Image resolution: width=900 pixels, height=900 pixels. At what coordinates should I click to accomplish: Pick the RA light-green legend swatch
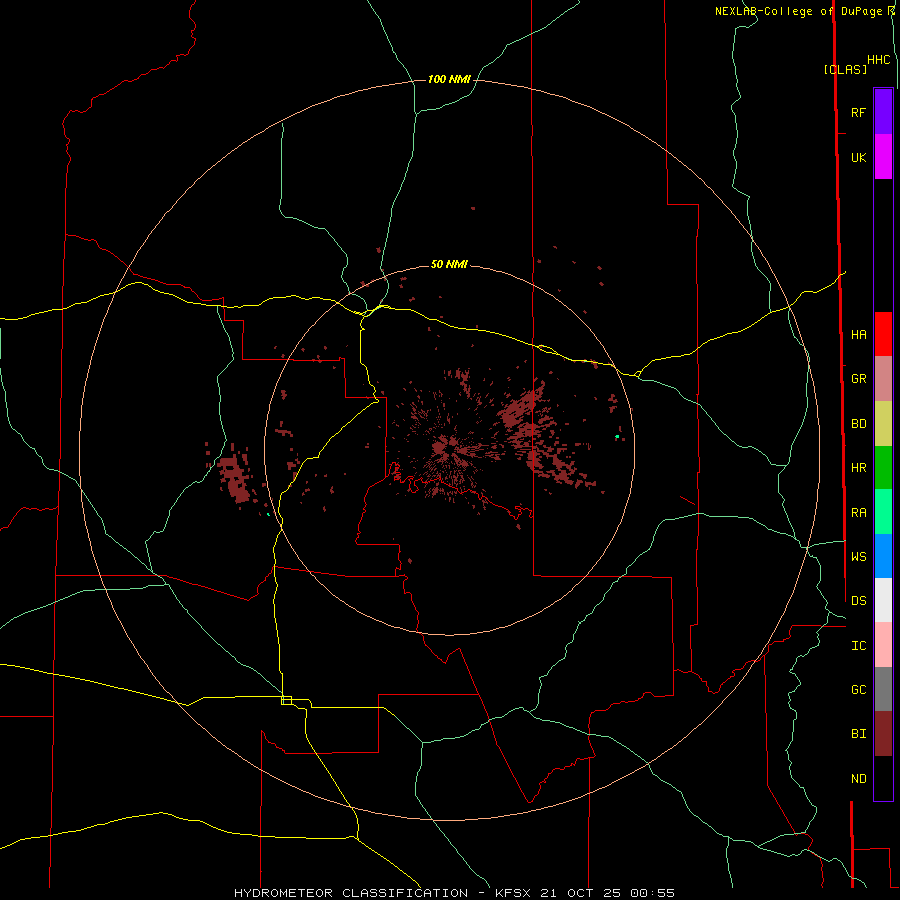pos(883,511)
